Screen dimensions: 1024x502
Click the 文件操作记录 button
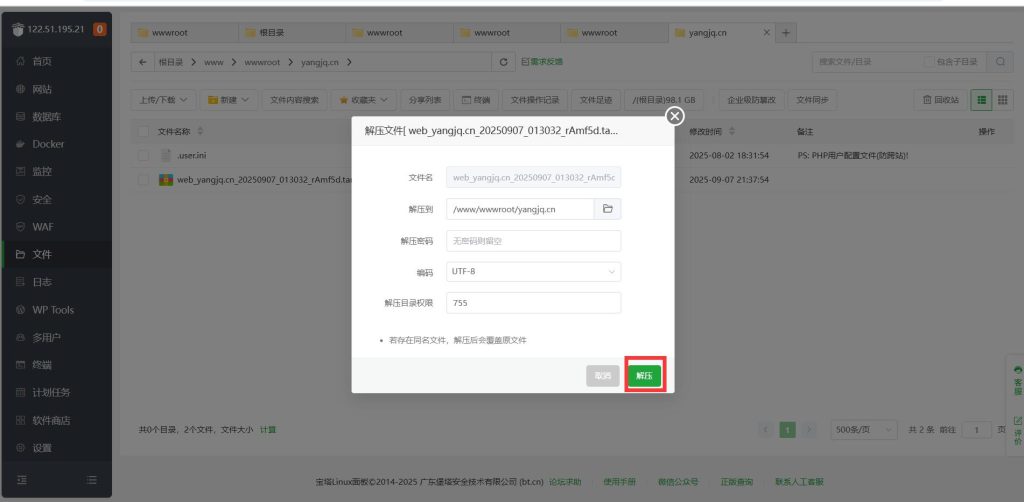(535, 100)
